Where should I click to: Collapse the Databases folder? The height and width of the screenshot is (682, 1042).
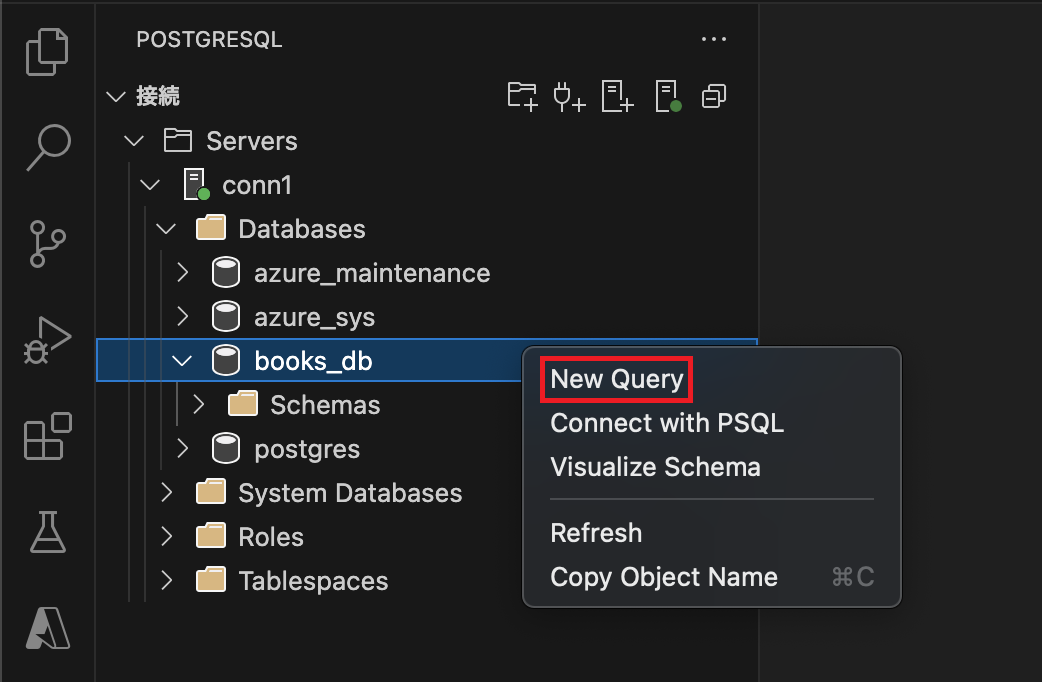(x=166, y=229)
